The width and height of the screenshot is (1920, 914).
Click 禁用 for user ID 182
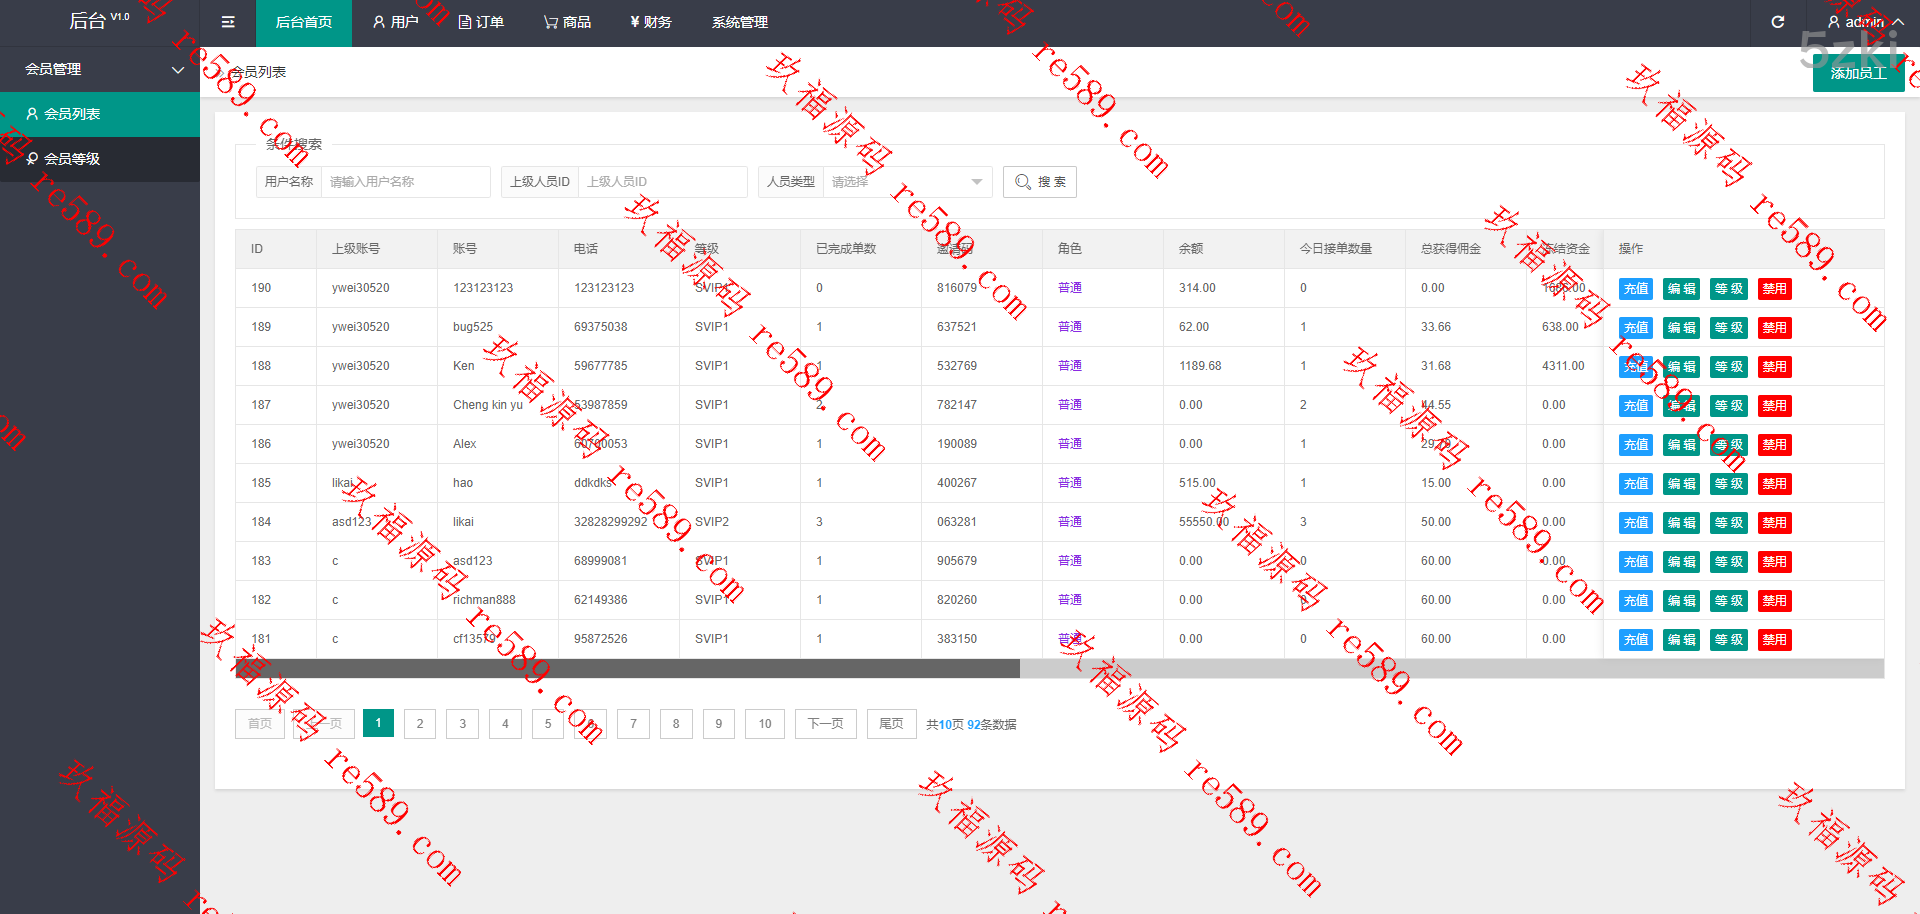tap(1774, 601)
